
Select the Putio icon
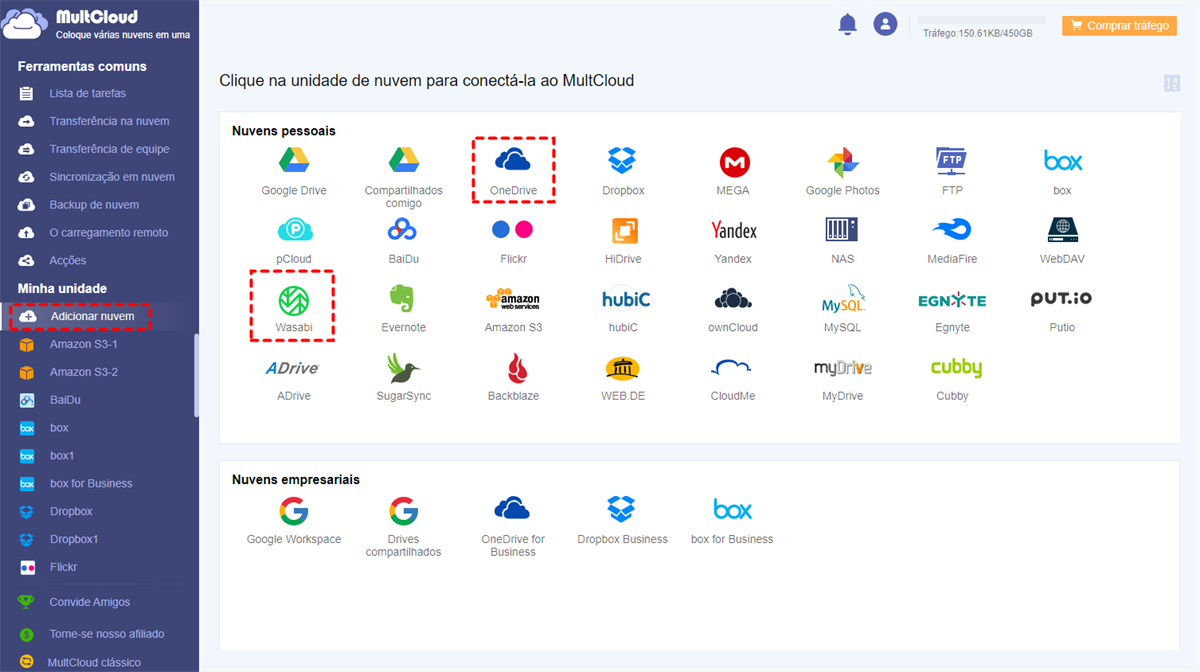1062,299
